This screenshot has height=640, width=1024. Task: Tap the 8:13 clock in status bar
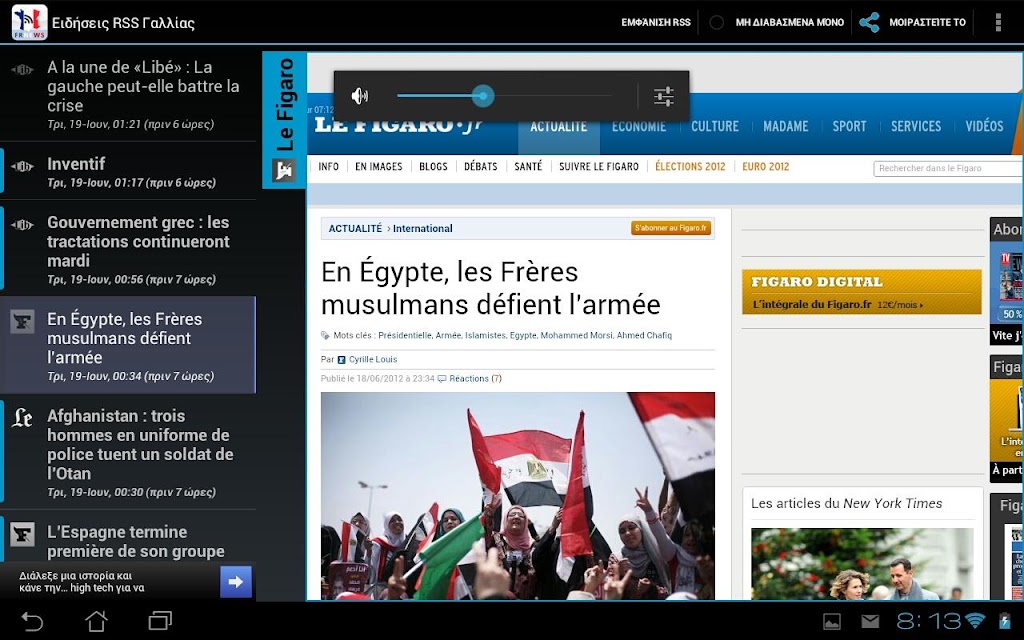point(927,620)
